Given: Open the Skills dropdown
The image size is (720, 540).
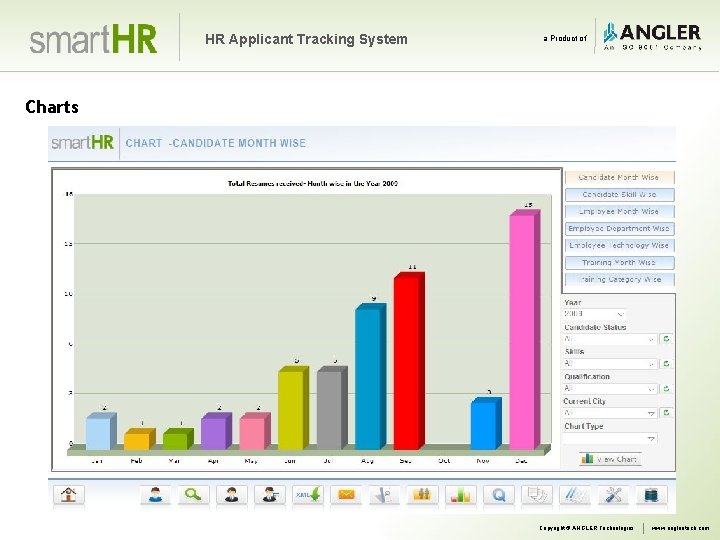Looking at the screenshot, I should point(610,364).
